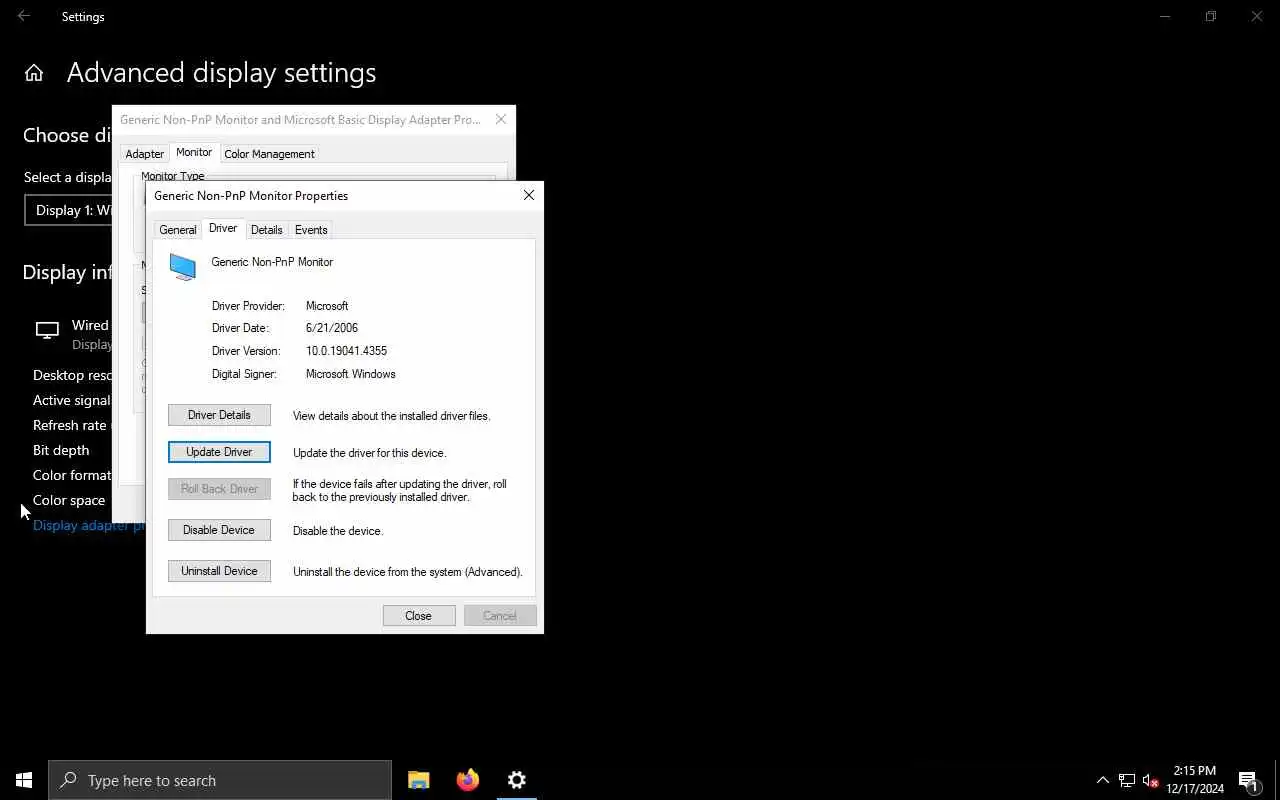
Task: Click the Driver Details button
Action: pos(219,415)
